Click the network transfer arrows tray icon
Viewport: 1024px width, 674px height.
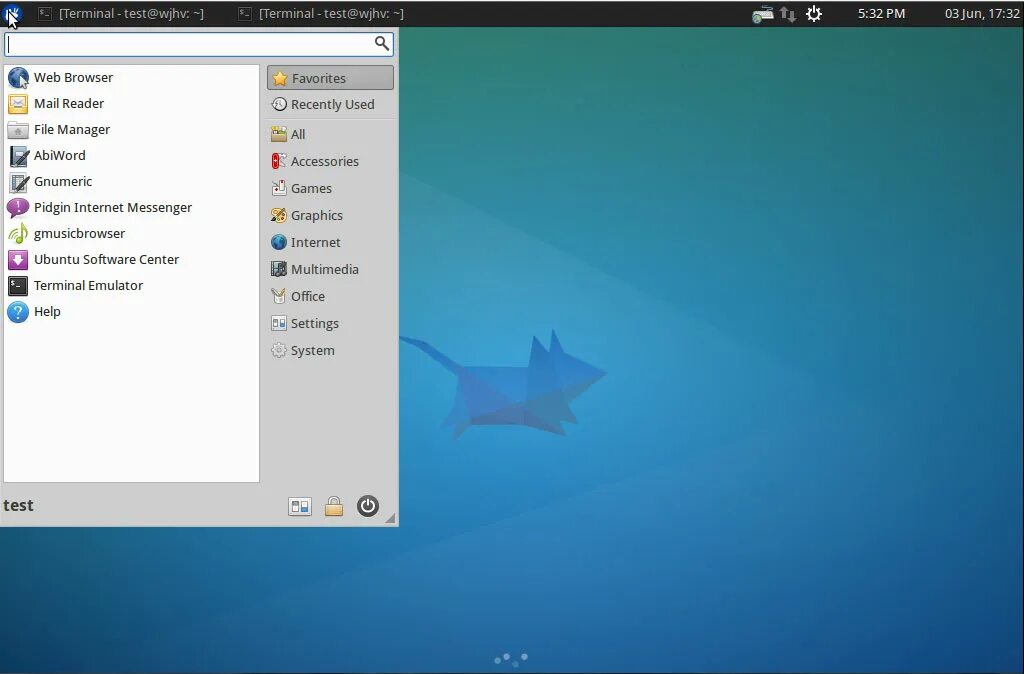(x=788, y=14)
